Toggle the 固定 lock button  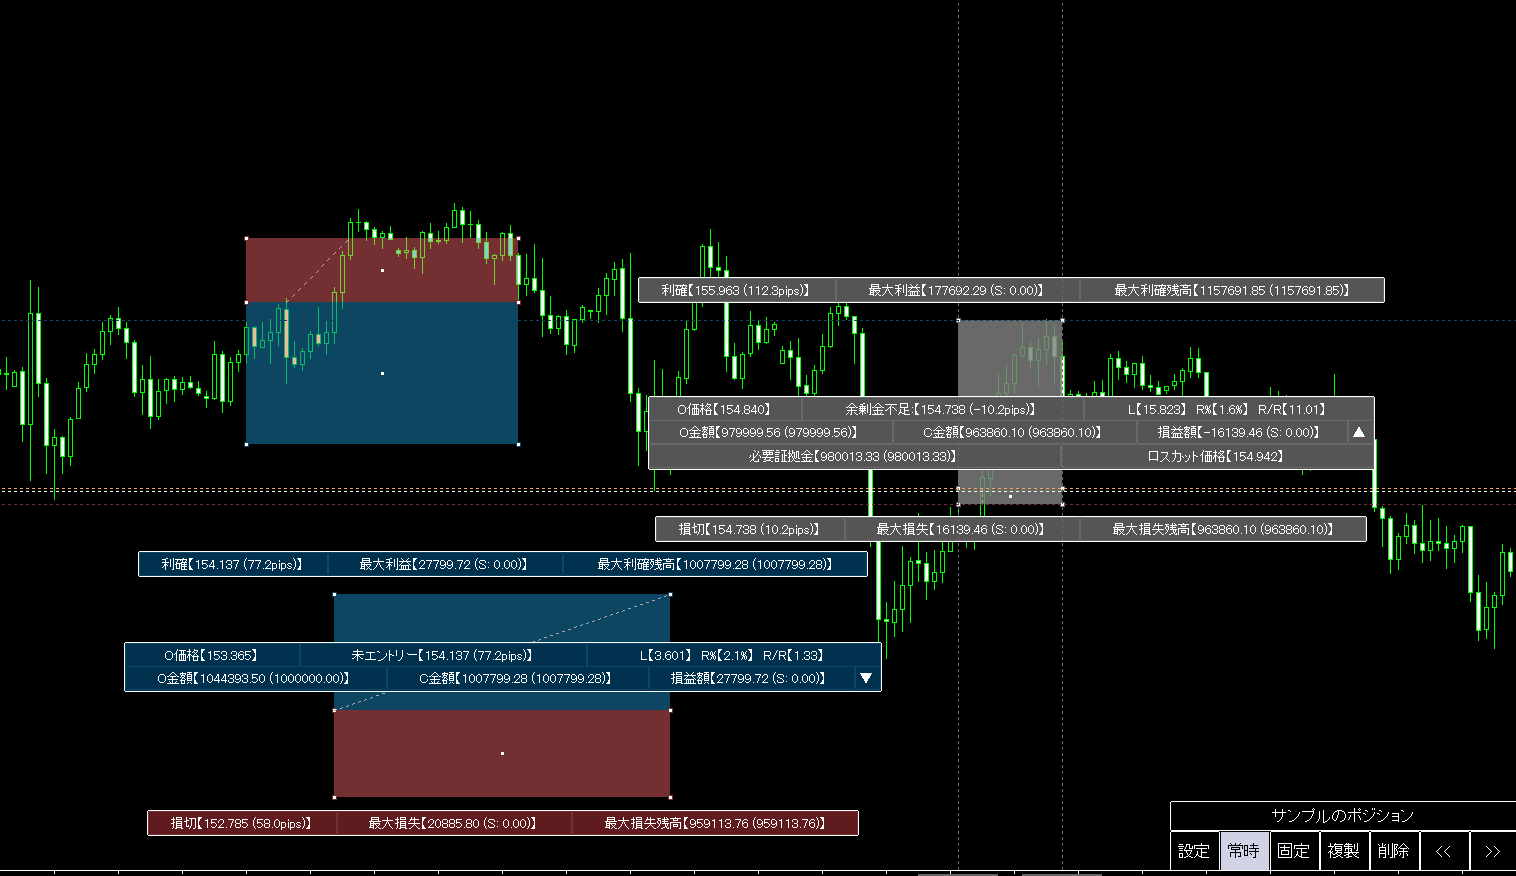pyautogui.click(x=1293, y=851)
